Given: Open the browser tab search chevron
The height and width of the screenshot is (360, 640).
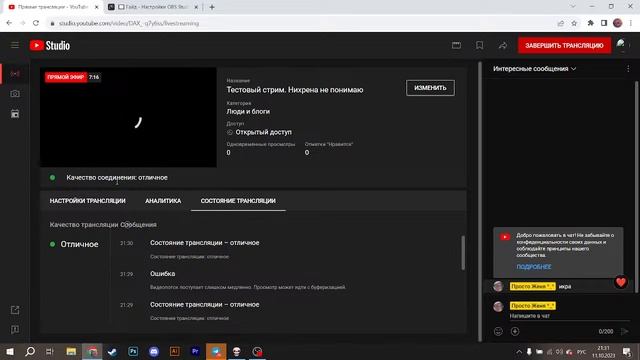Looking at the screenshot, I should tap(573, 7).
